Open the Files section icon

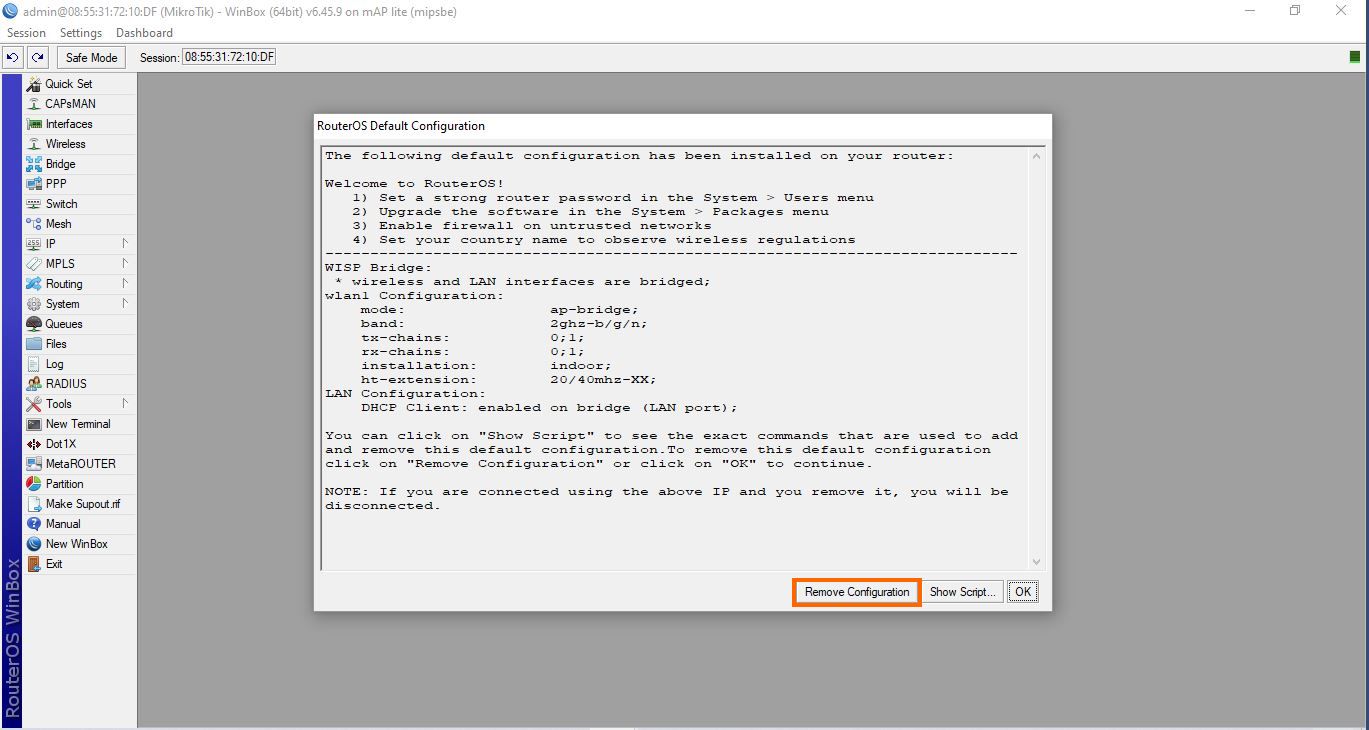pyautogui.click(x=34, y=344)
